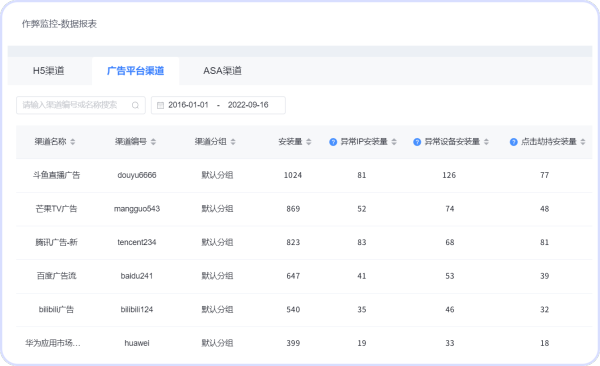Sort by 安装量 column arrows
The image size is (600, 366).
308,142
